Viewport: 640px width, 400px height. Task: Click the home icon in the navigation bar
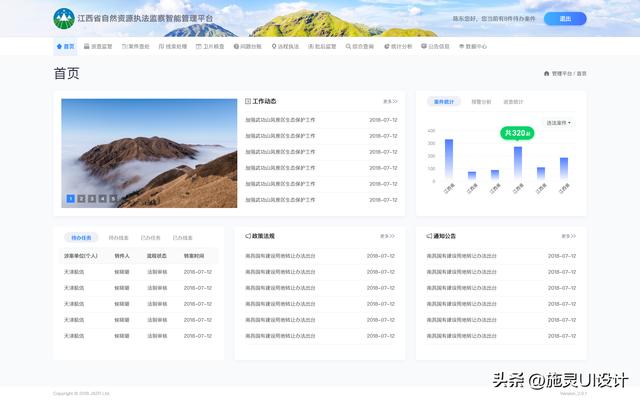[x=59, y=47]
